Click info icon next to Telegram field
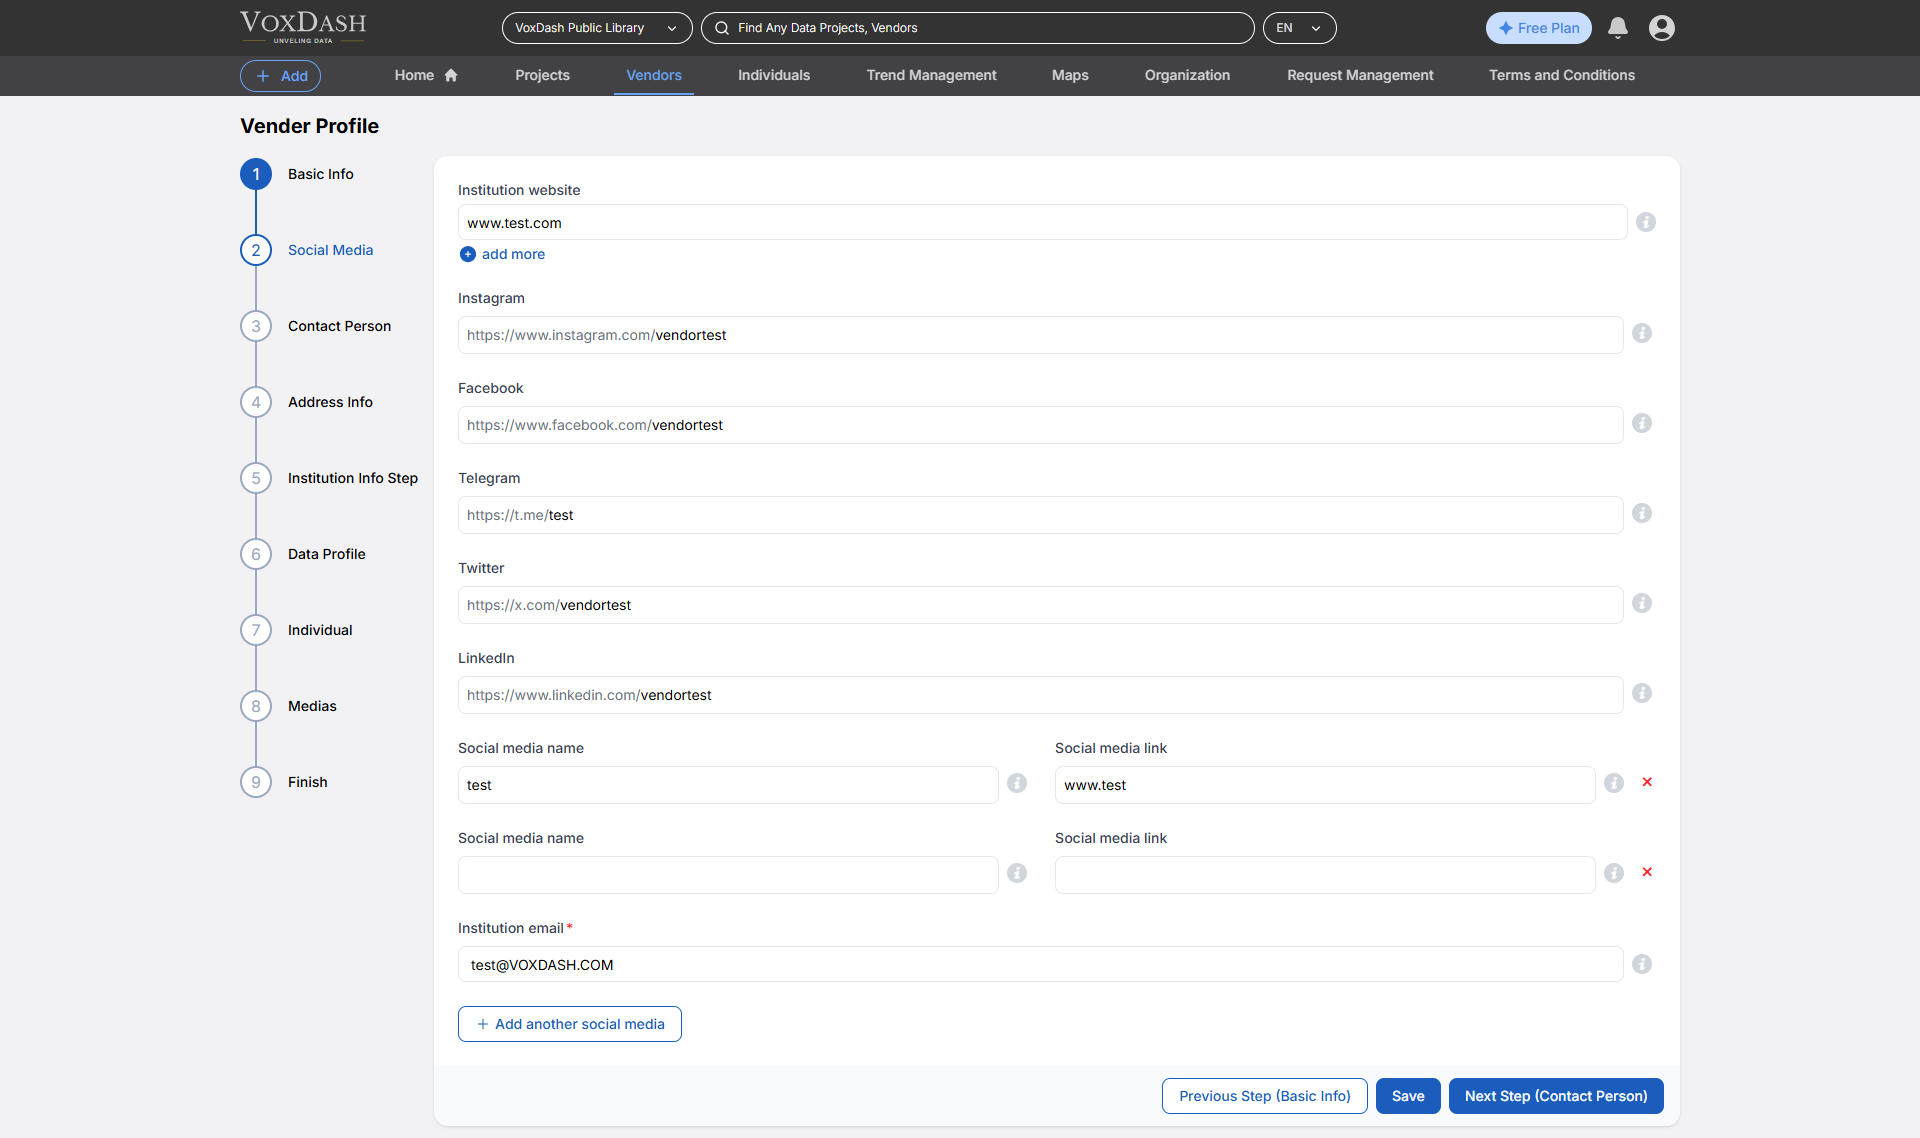 click(1641, 513)
